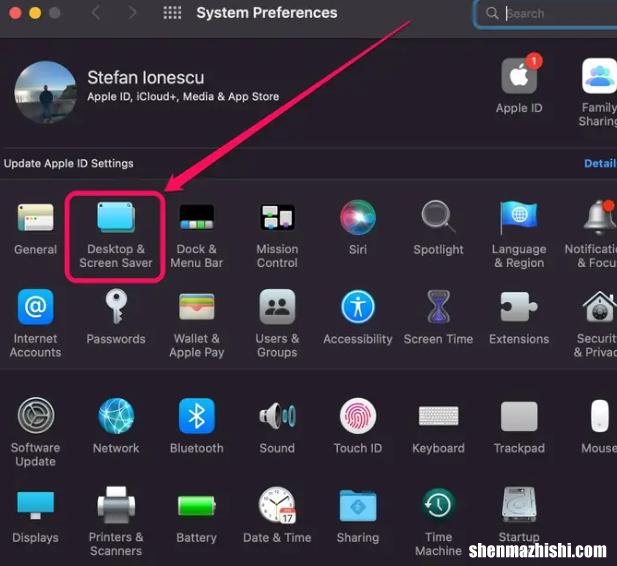Click the Stefan Ionescu account name
This screenshot has height=566, width=617.
146,78
